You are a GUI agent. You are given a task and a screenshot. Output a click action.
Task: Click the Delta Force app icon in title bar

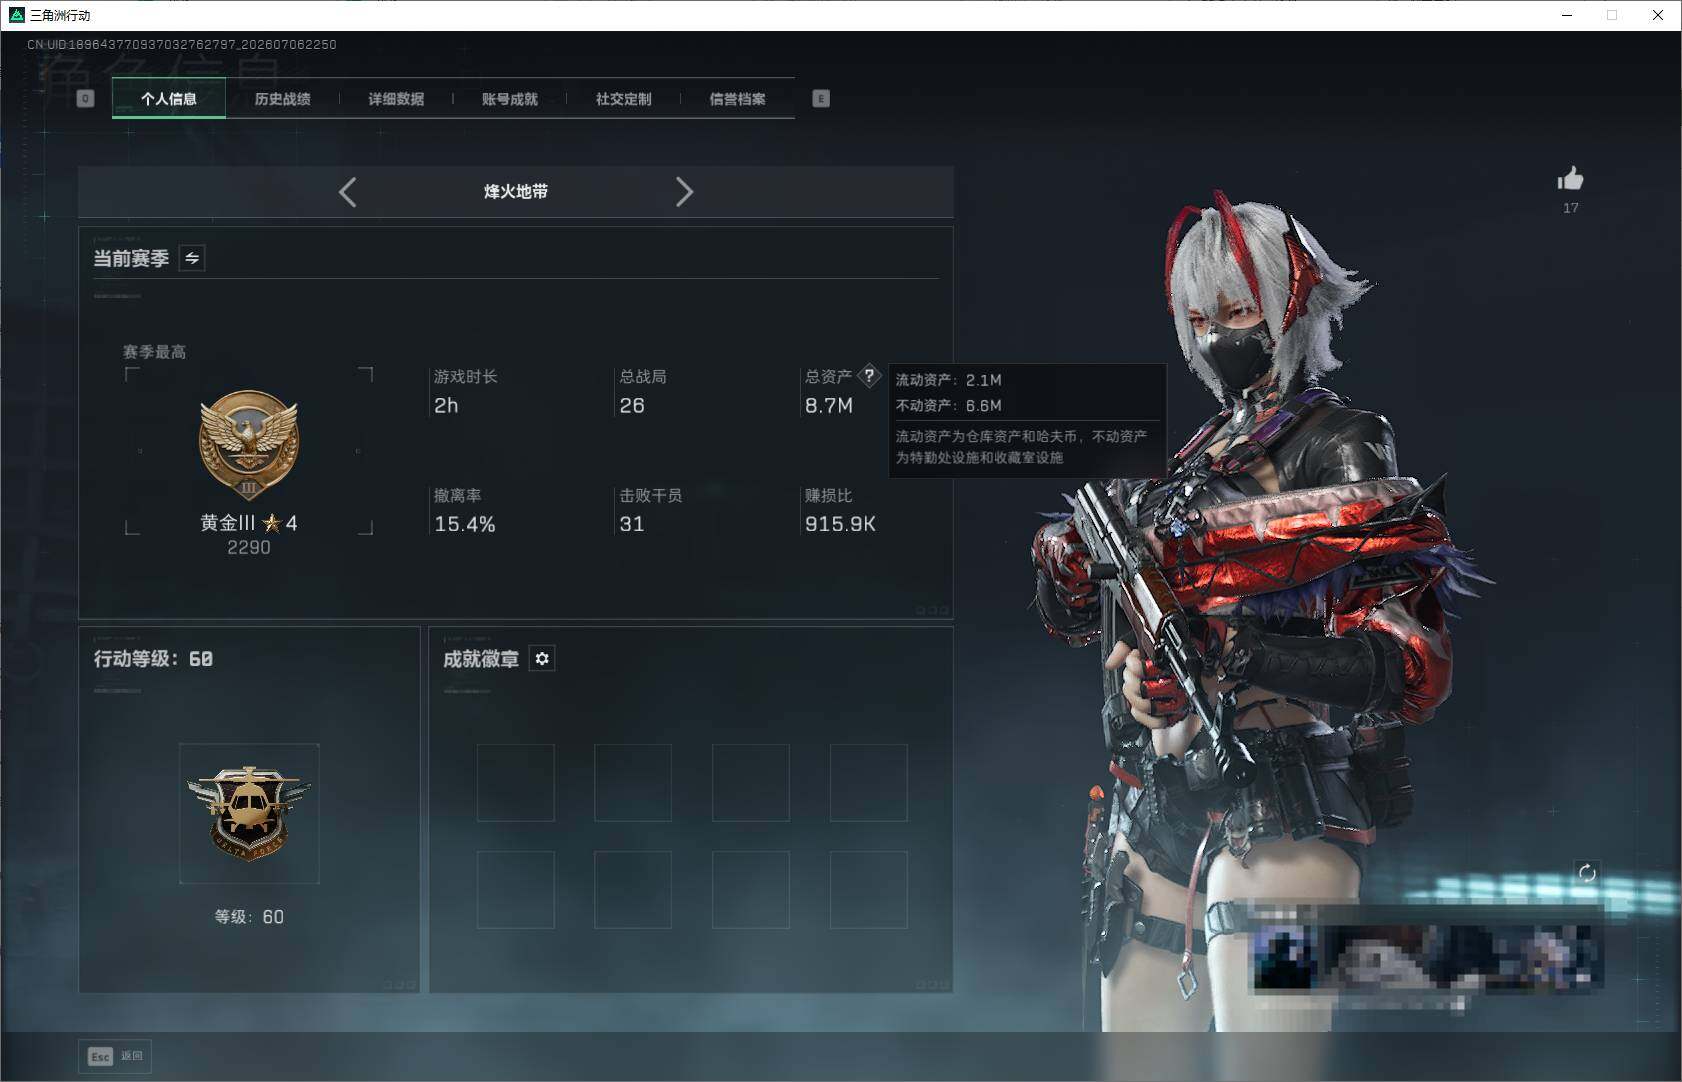[16, 15]
